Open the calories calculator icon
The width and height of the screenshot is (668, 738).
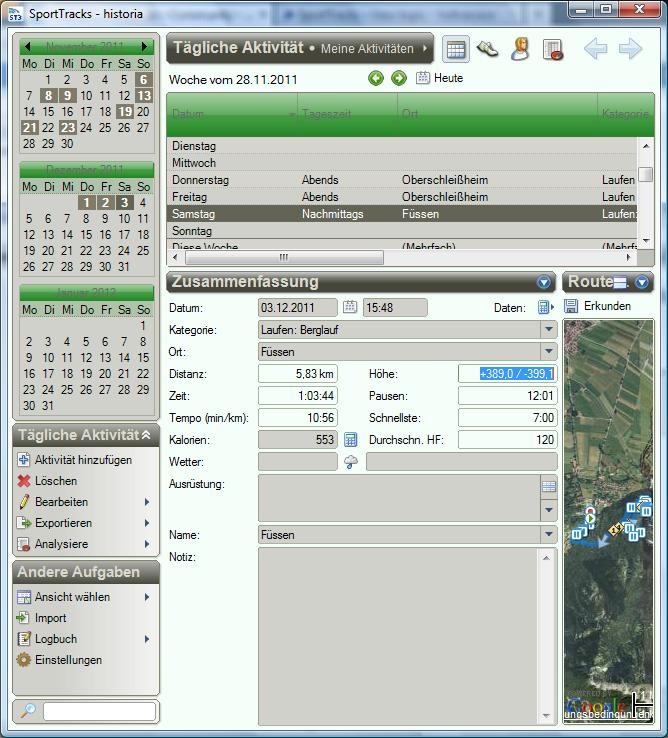point(351,439)
